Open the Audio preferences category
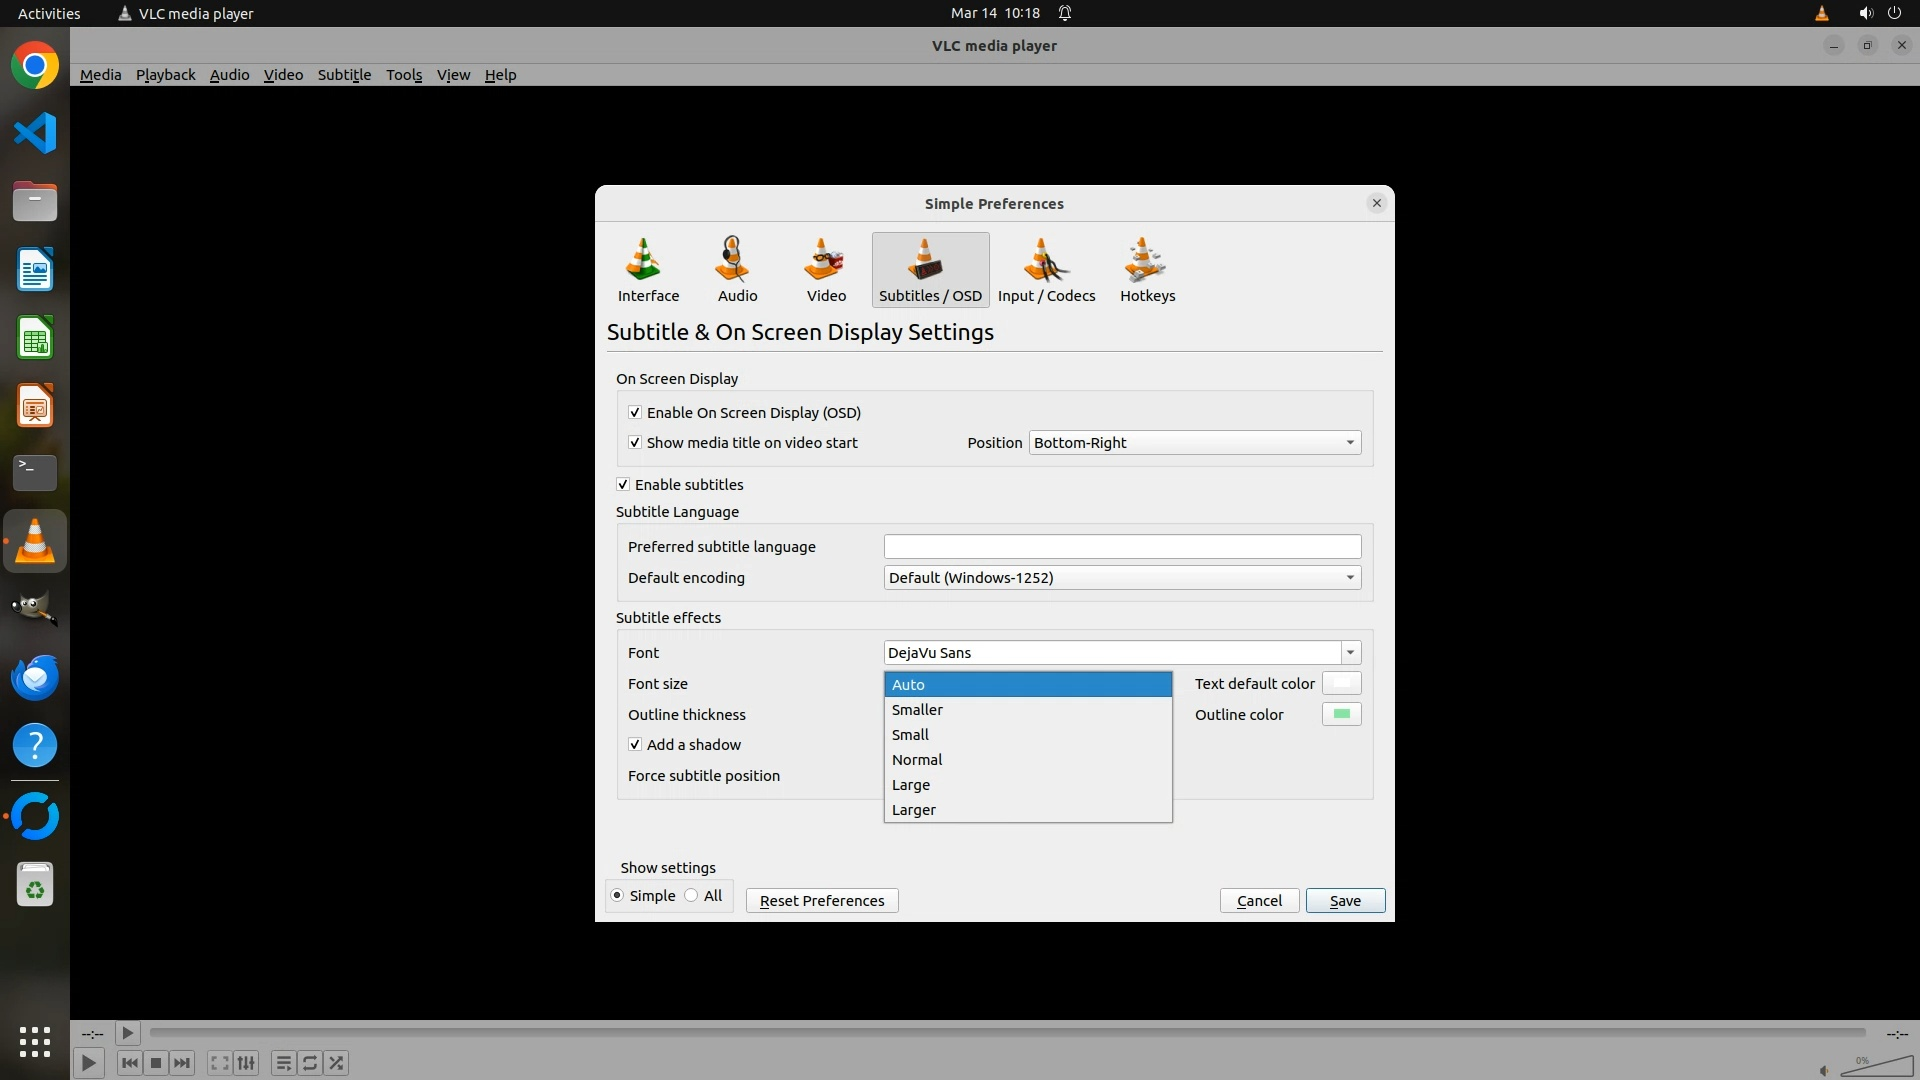 click(x=737, y=270)
